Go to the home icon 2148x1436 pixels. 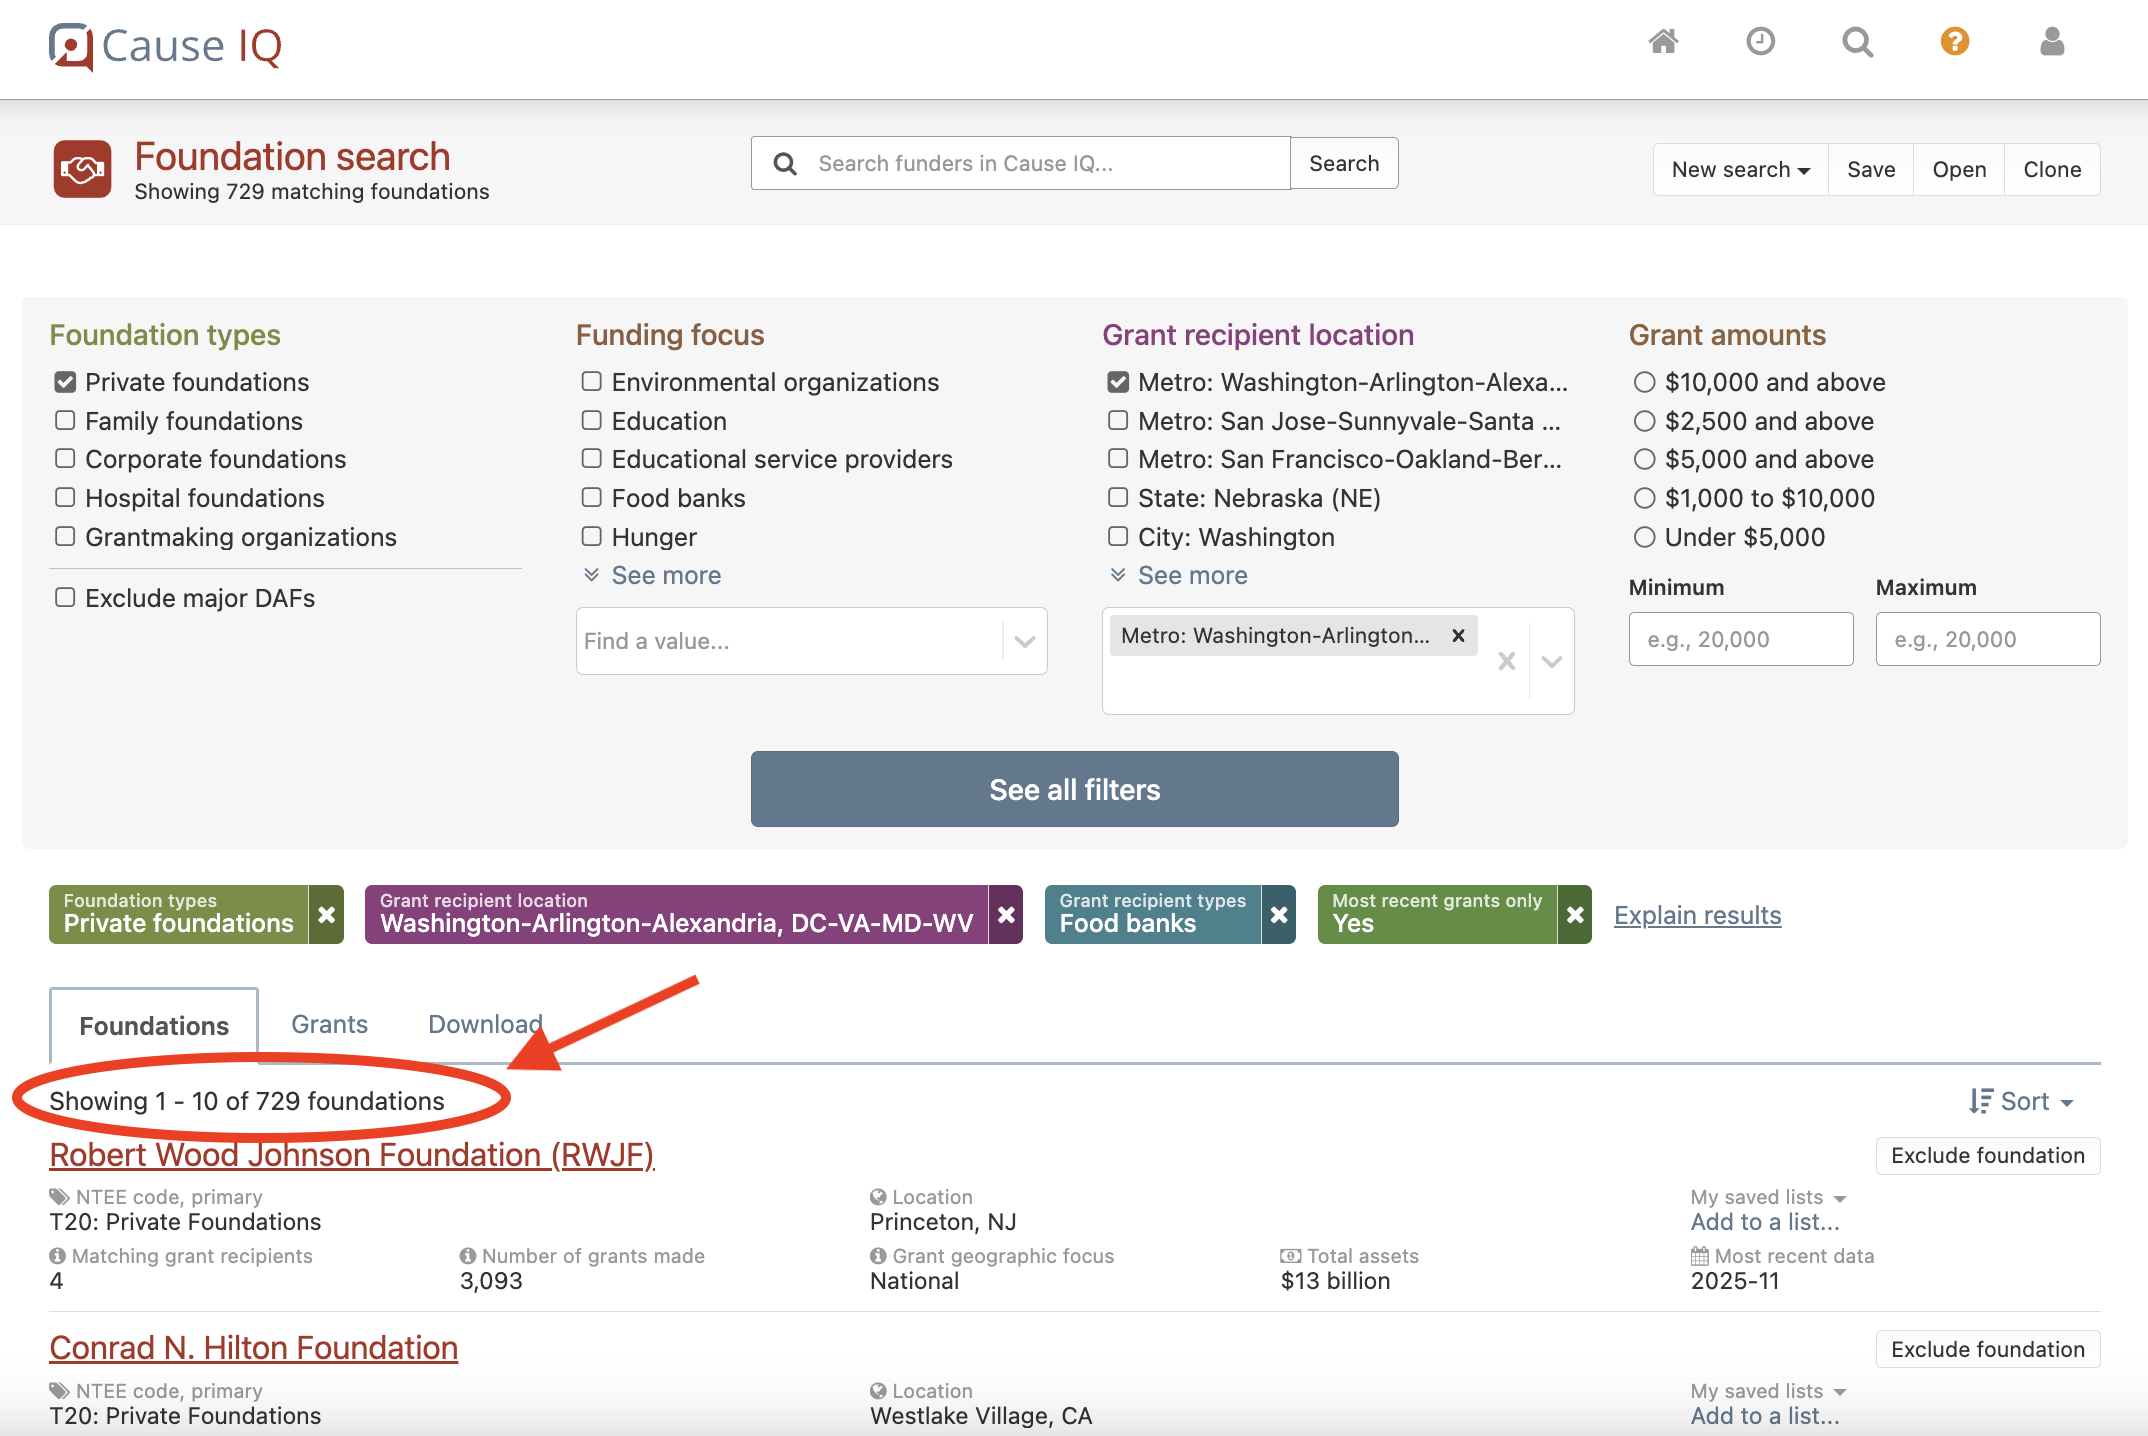1663,42
